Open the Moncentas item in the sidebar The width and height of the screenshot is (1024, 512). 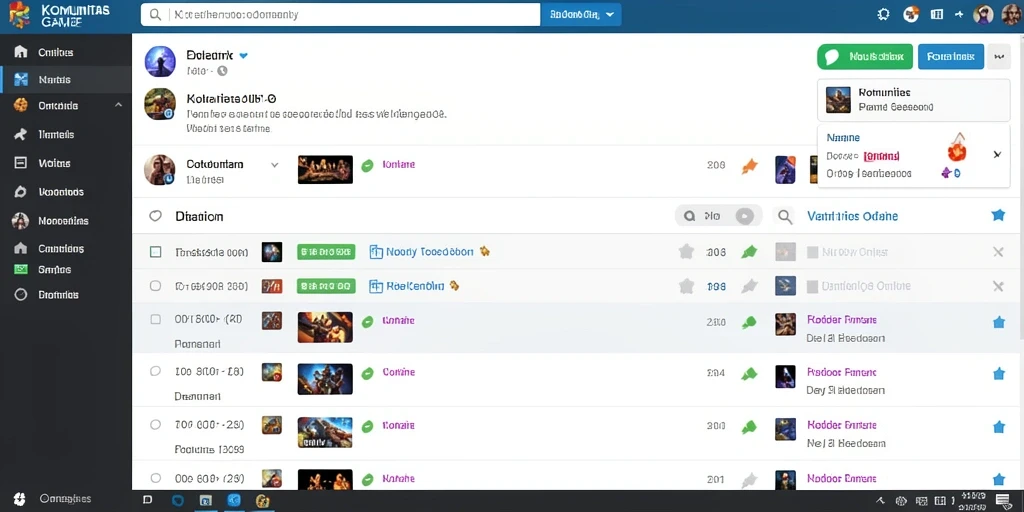tap(65, 221)
